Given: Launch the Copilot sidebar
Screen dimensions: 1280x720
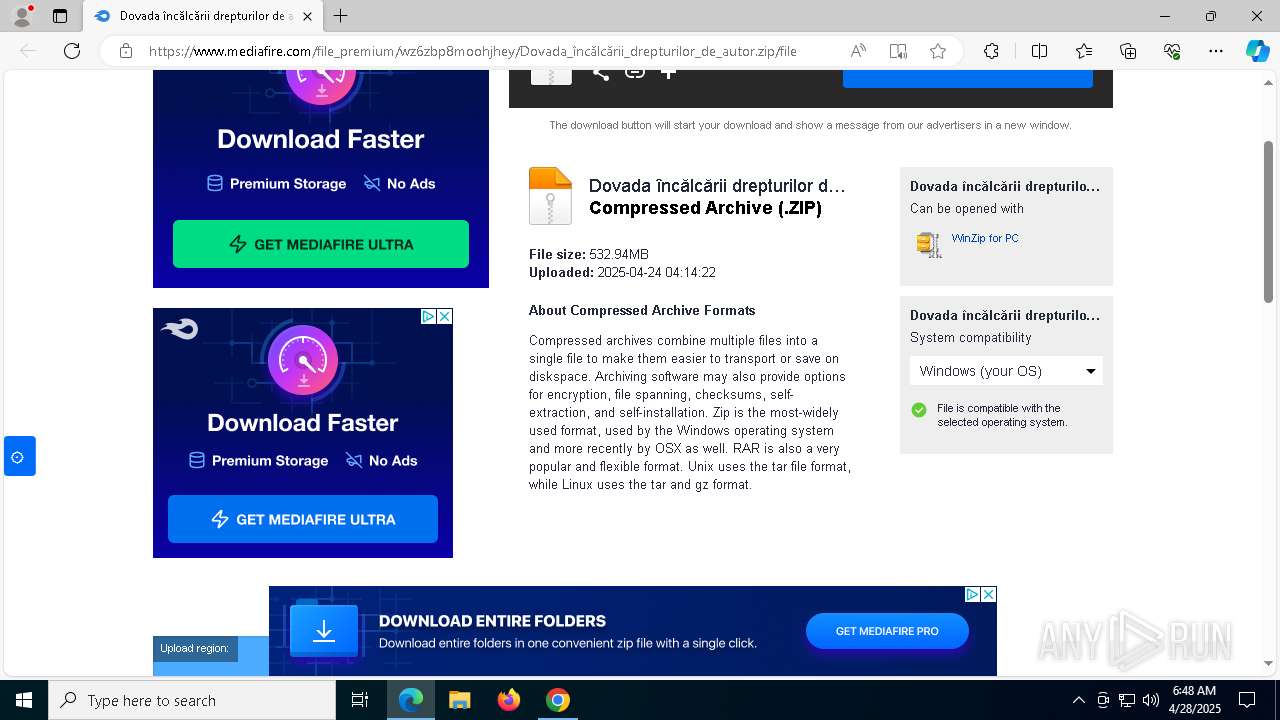Looking at the screenshot, I should pyautogui.click(x=1257, y=51).
